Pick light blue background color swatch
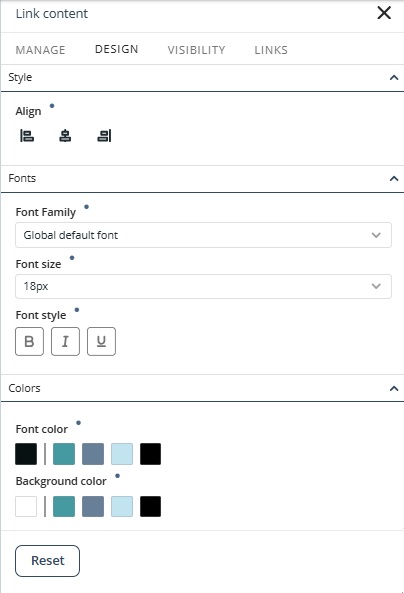Viewport: 404px width, 593px height. 122,506
